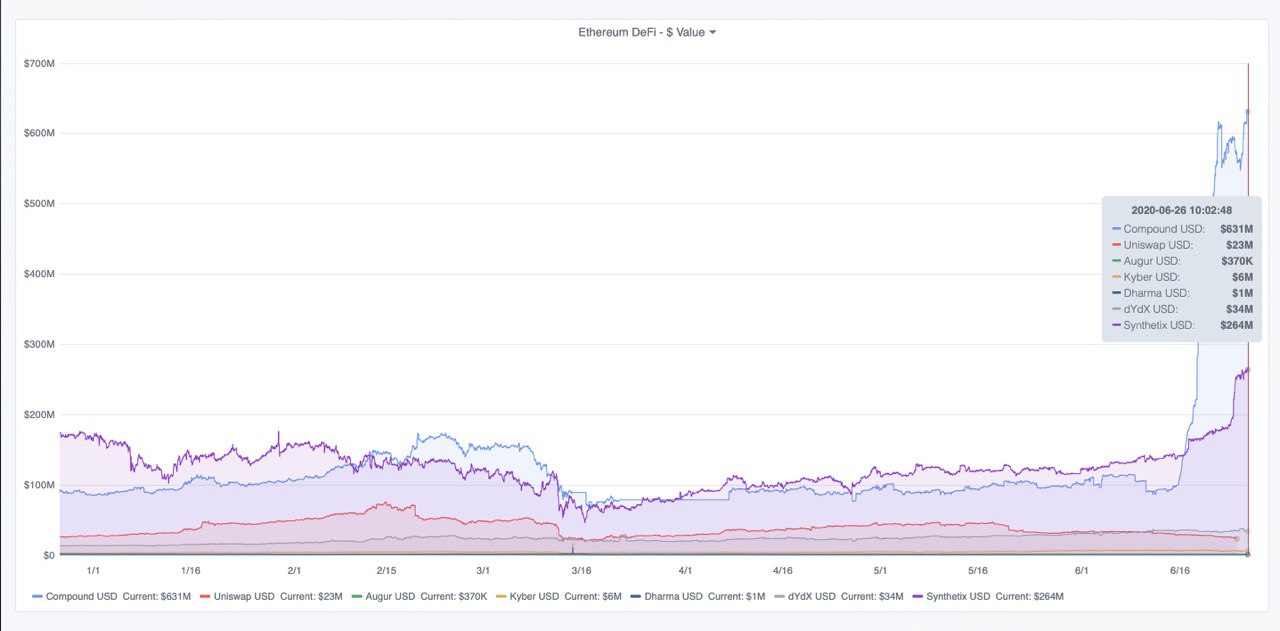Click the 2/15 date label on the x-axis
The width and height of the screenshot is (1280, 631).
(x=386, y=570)
